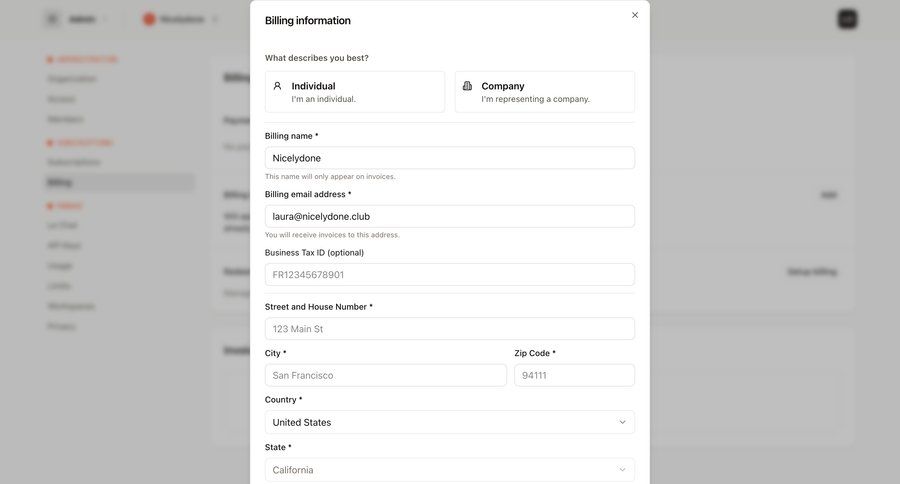Viewport: 900px width, 484px height.
Task: Expand the State dropdown showing California
Action: pyautogui.click(x=449, y=469)
